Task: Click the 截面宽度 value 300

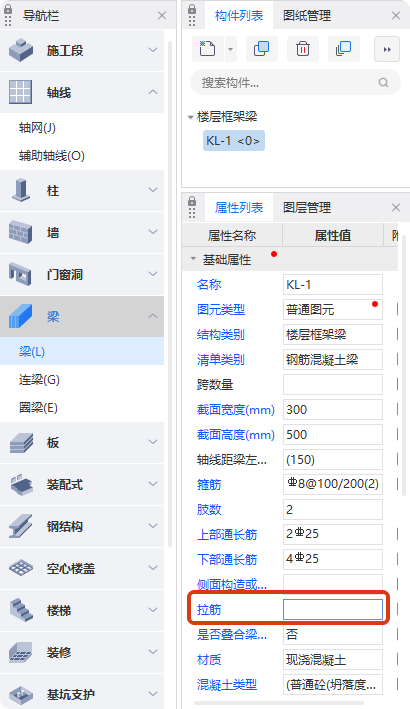Action: point(333,410)
